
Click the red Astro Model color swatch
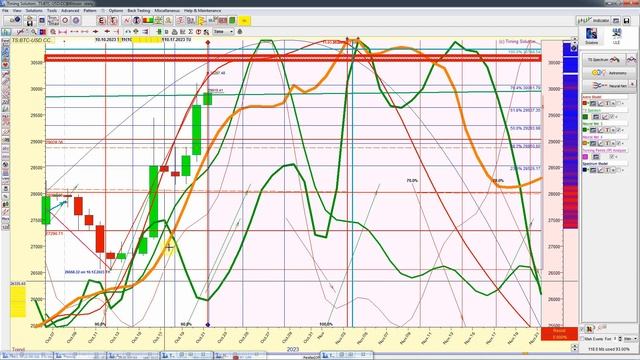(584, 103)
